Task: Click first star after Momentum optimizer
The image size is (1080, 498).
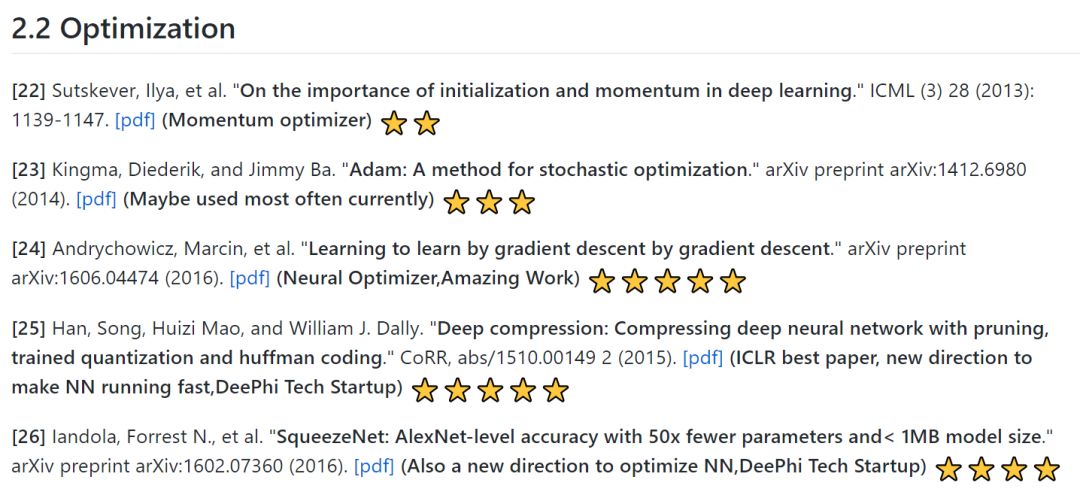Action: pos(394,124)
